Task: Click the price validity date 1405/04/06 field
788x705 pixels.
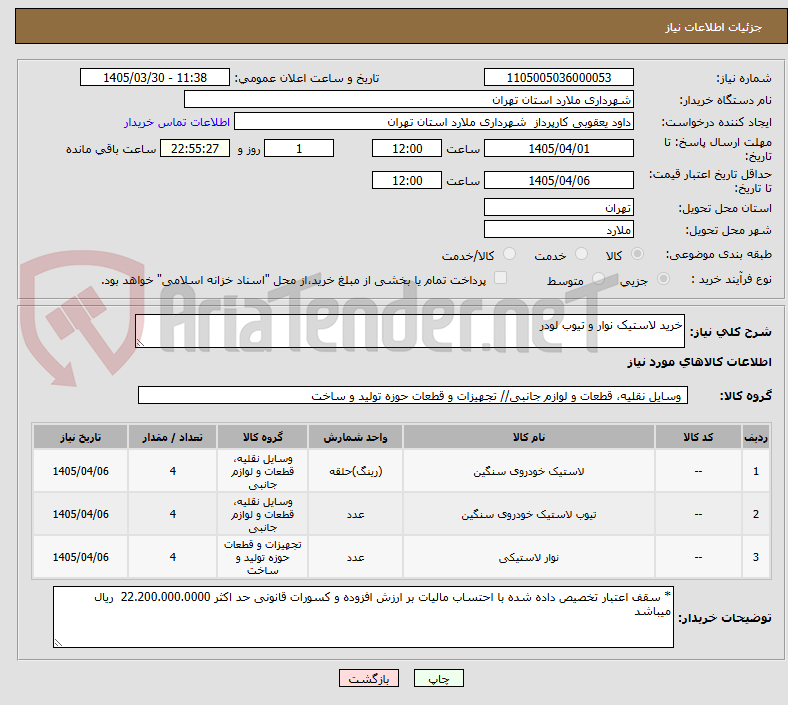Action: 558,180
